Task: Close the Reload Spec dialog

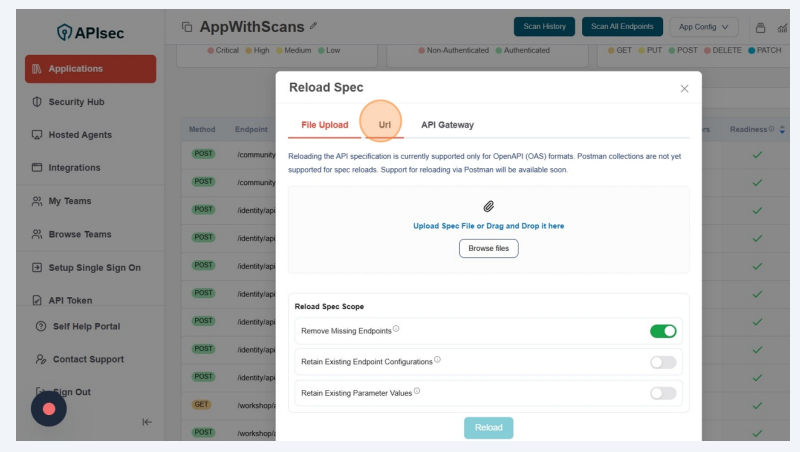Action: click(684, 89)
